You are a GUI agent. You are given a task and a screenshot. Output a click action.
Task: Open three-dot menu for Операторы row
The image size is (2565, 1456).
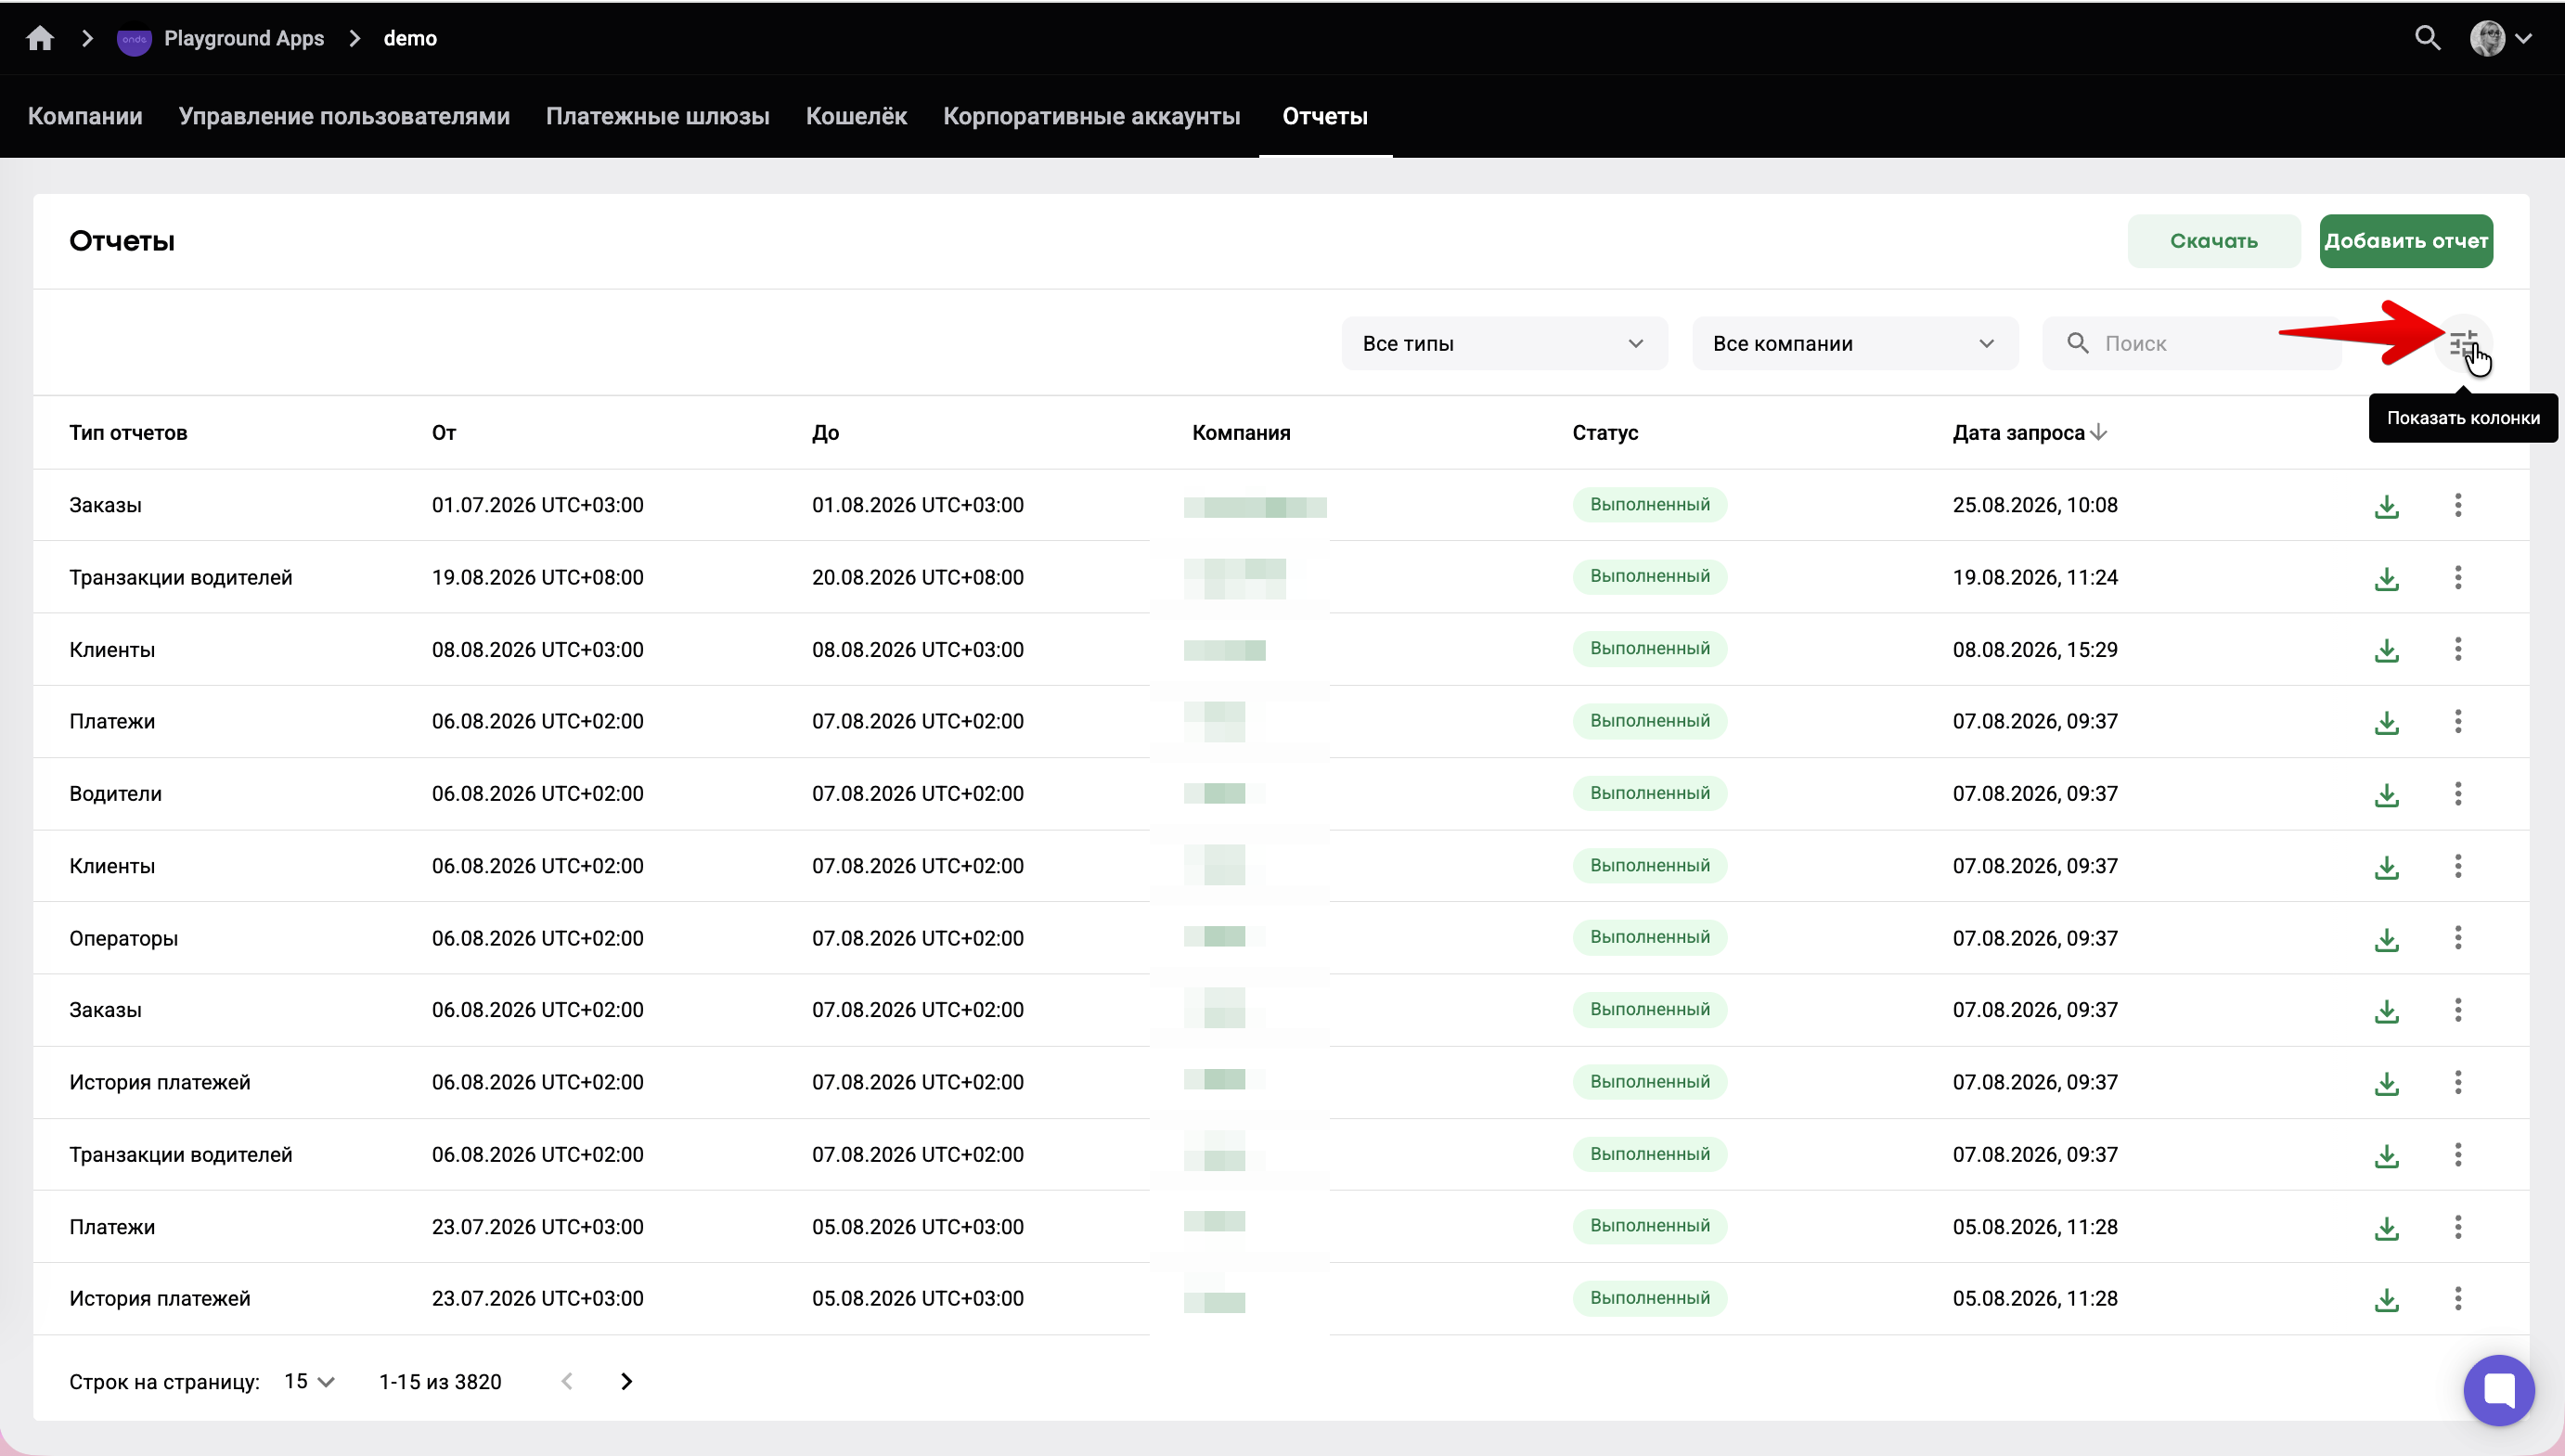point(2458,938)
